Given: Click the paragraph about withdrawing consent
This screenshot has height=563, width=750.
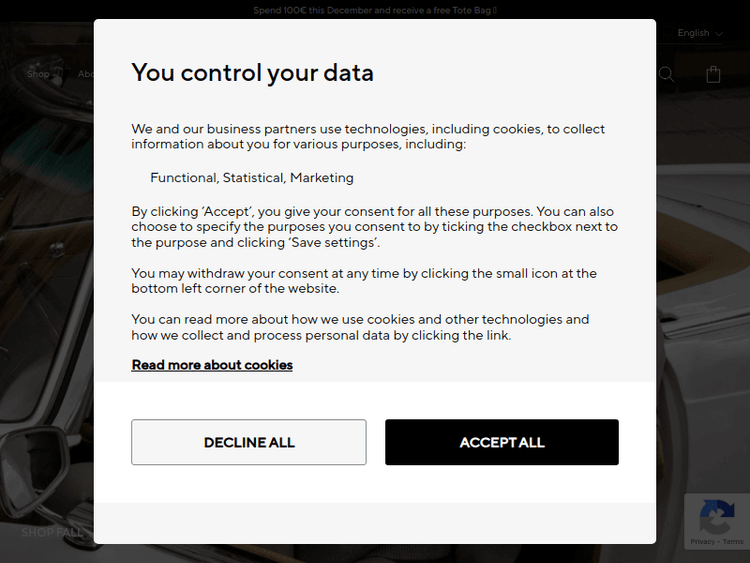Looking at the screenshot, I should 364,281.
